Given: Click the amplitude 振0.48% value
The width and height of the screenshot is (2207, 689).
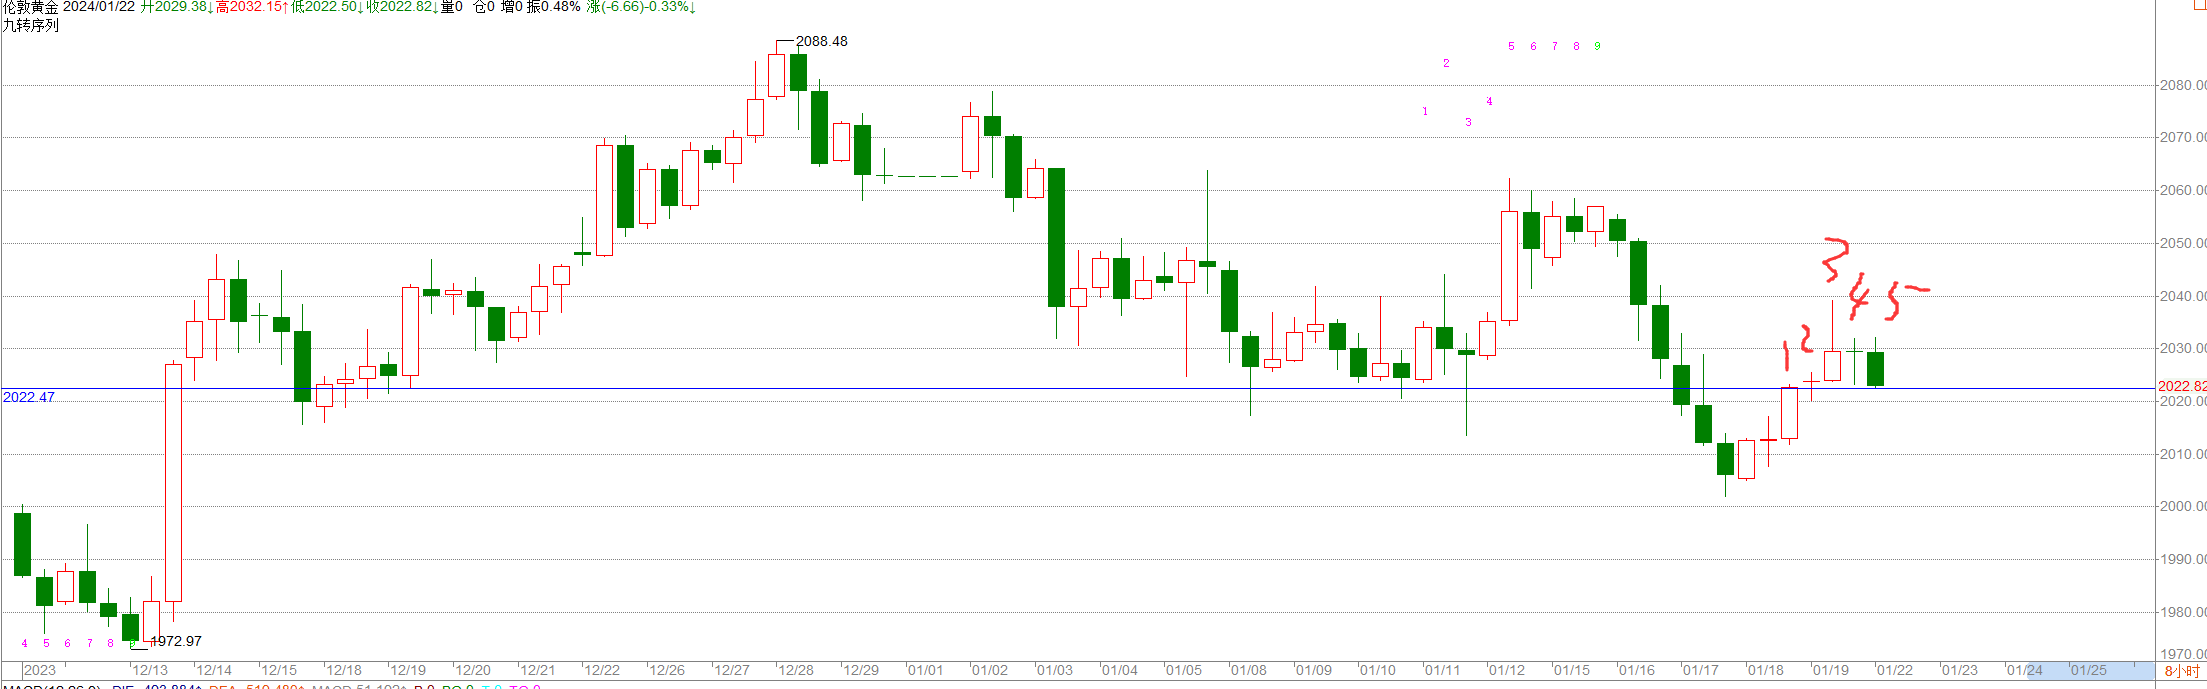Looking at the screenshot, I should tap(554, 7).
